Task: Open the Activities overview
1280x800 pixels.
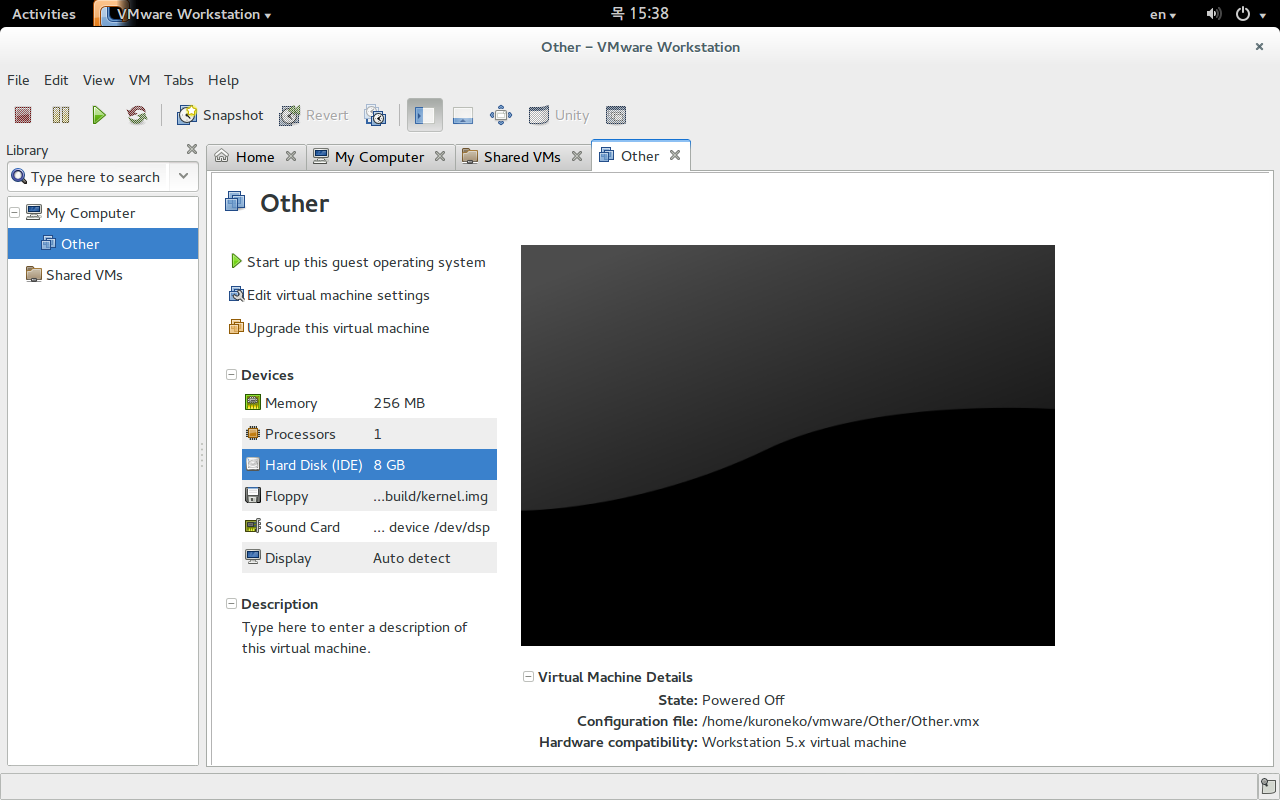Action: (44, 14)
